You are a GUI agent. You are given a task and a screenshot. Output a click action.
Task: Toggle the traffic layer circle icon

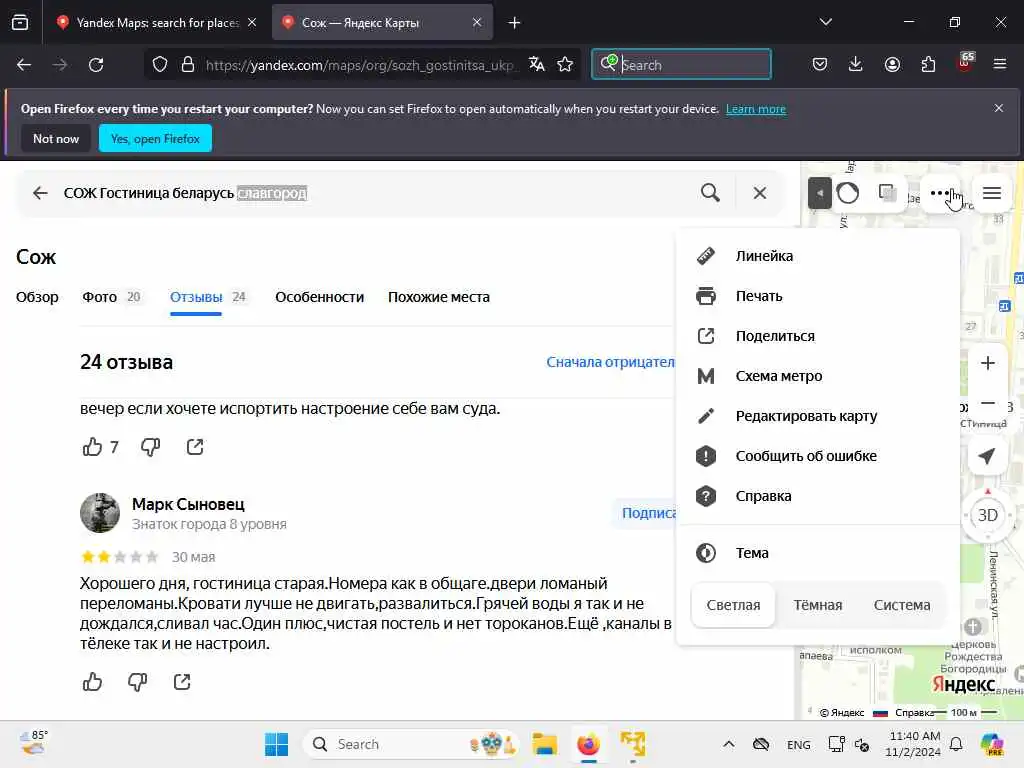pyautogui.click(x=848, y=193)
